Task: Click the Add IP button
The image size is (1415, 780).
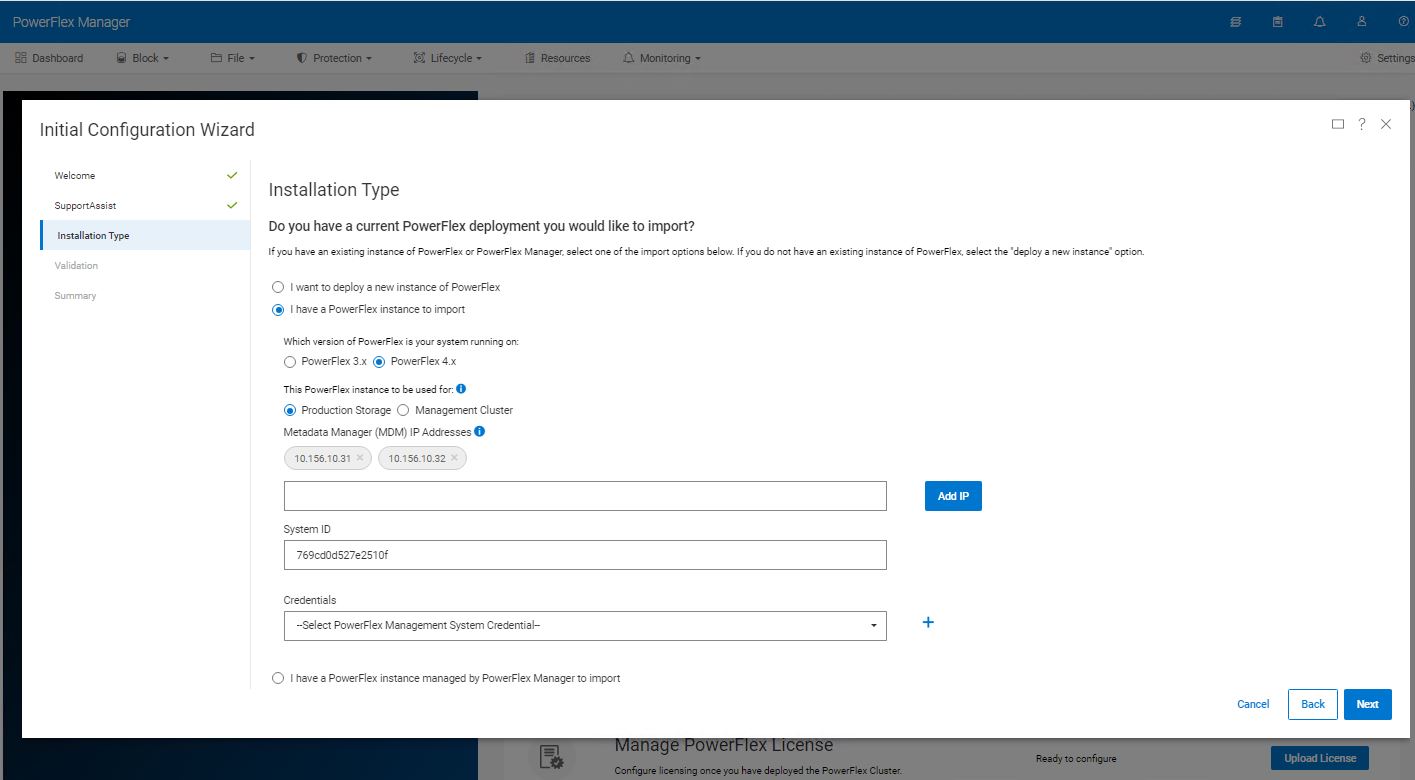Action: [x=952, y=495]
